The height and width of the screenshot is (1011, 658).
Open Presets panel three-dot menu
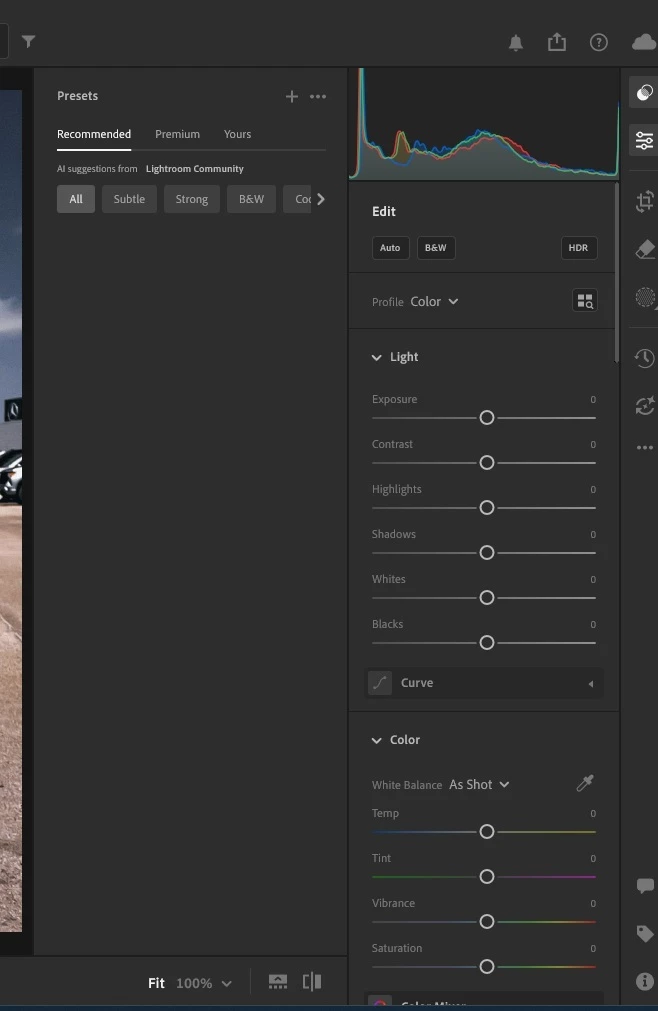tap(318, 97)
